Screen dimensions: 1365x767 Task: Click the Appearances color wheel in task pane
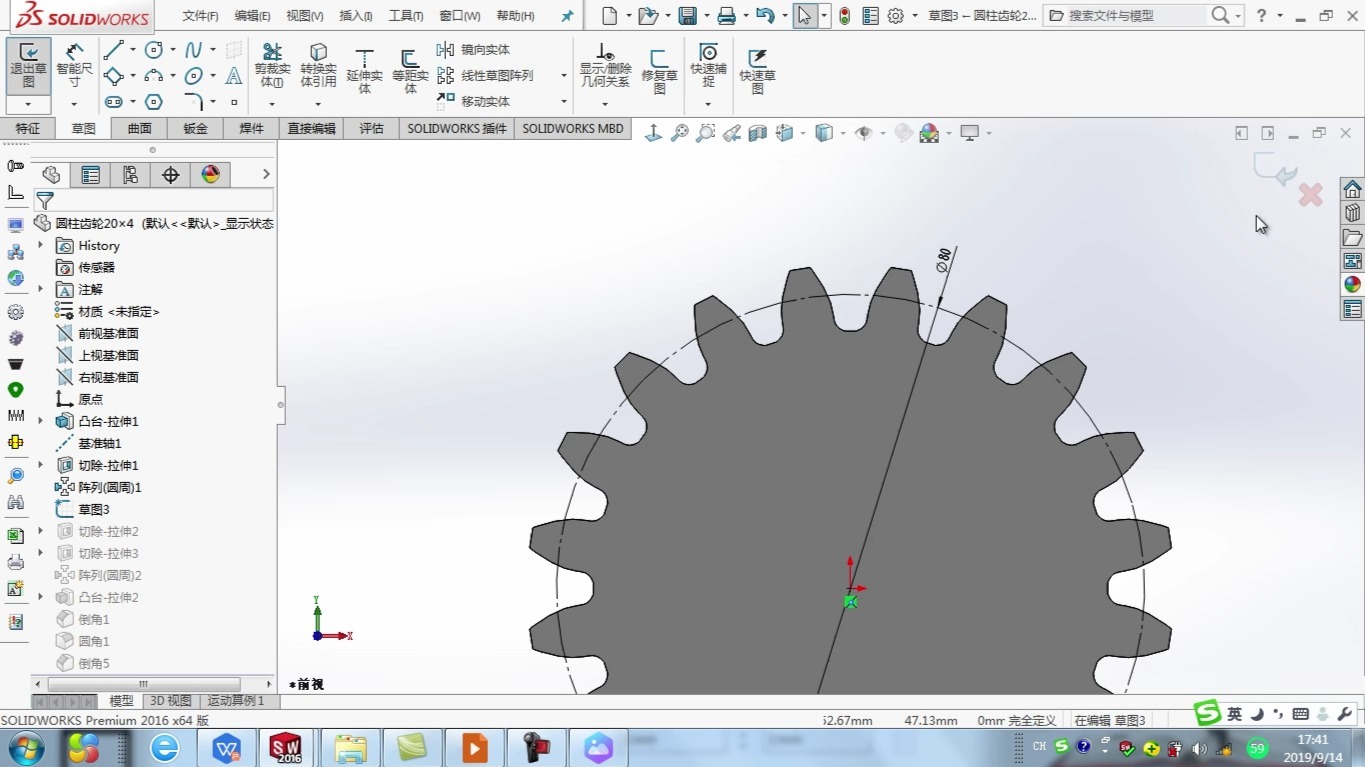coord(1352,284)
